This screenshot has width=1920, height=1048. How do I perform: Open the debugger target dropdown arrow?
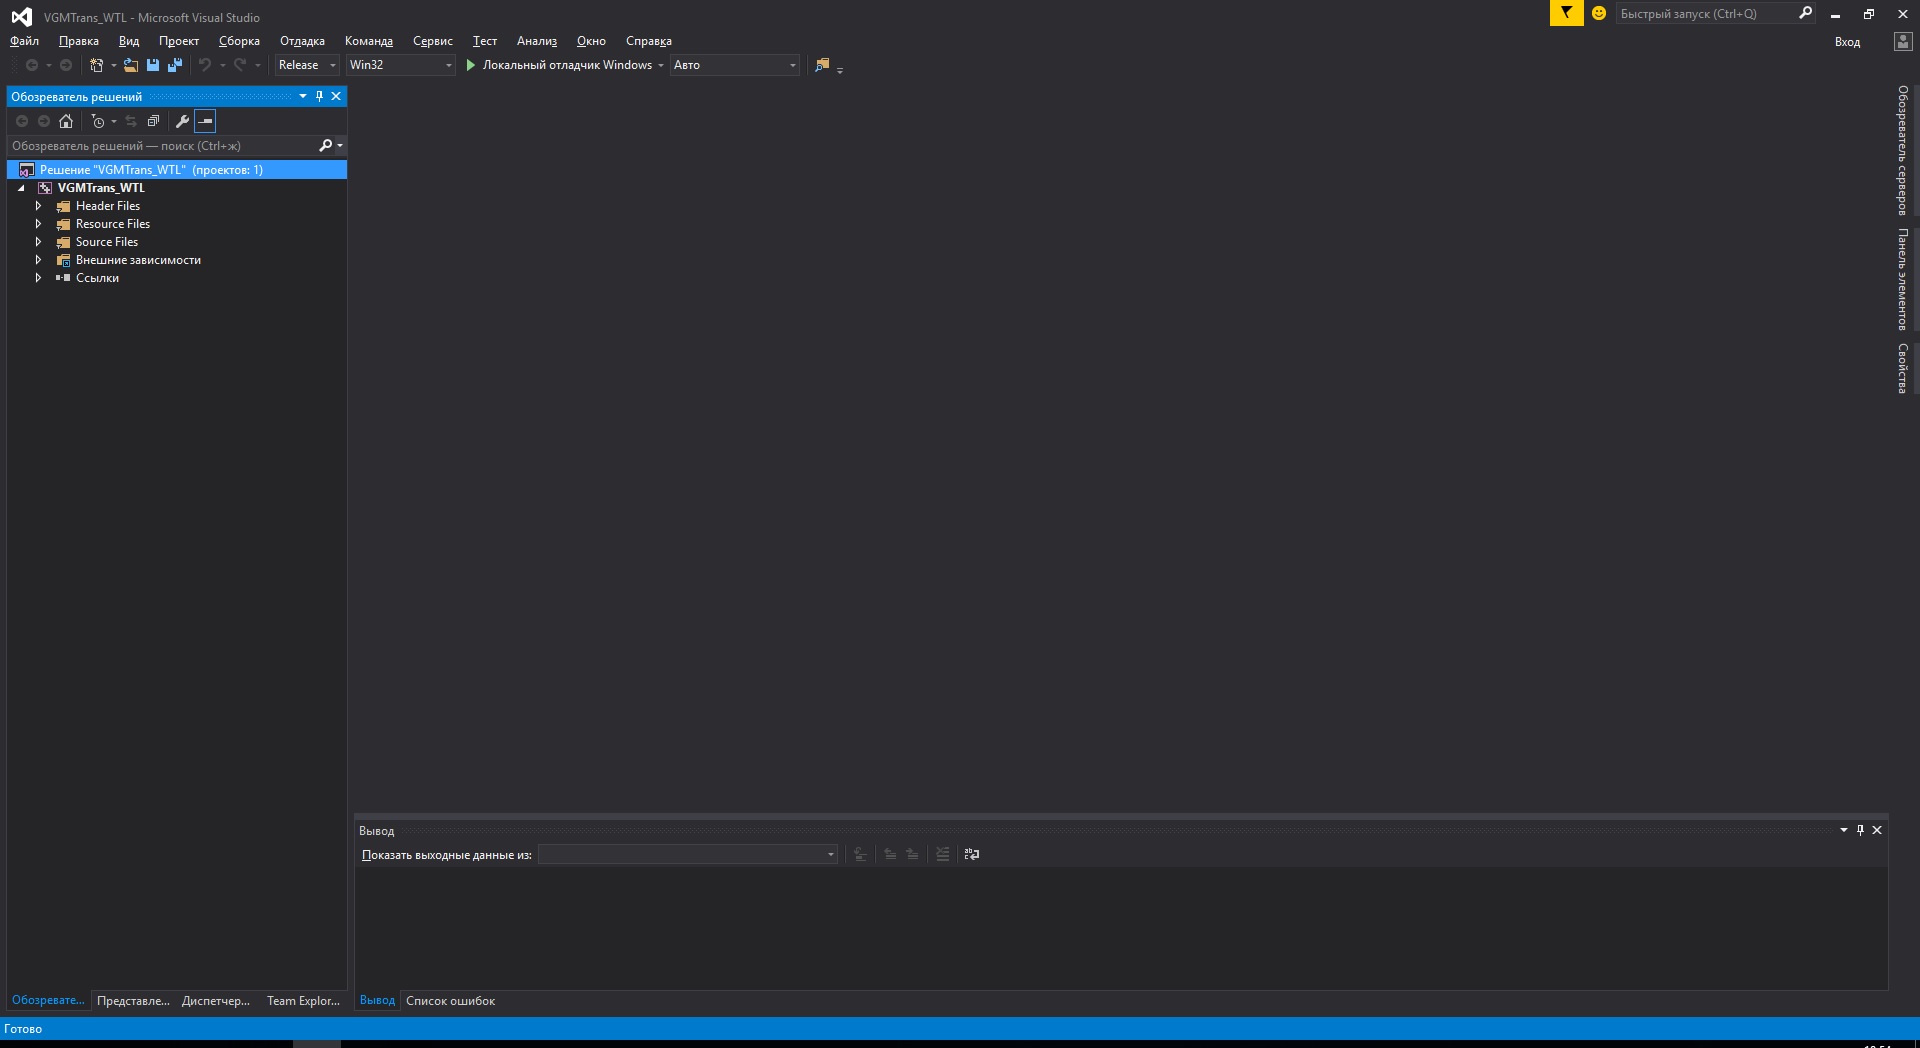tap(661, 65)
